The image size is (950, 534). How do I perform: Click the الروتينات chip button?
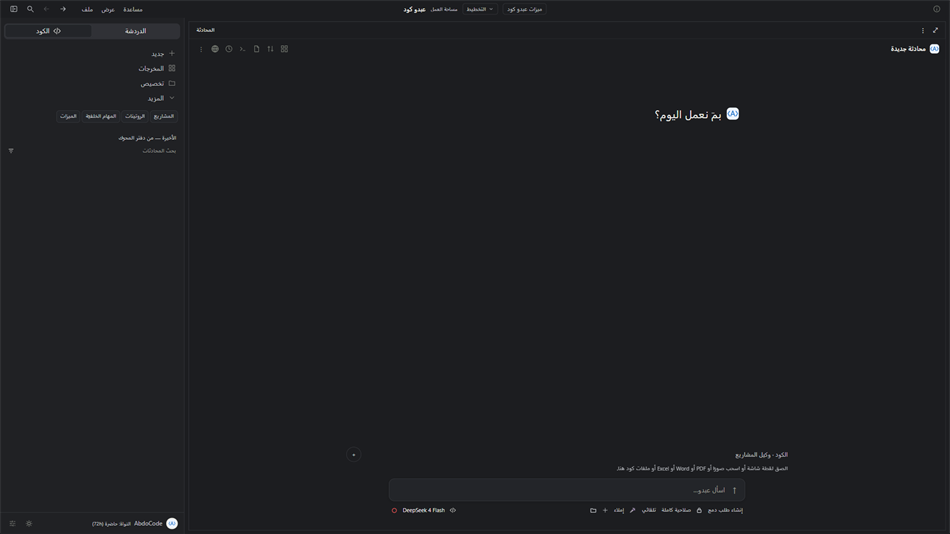click(x=135, y=116)
